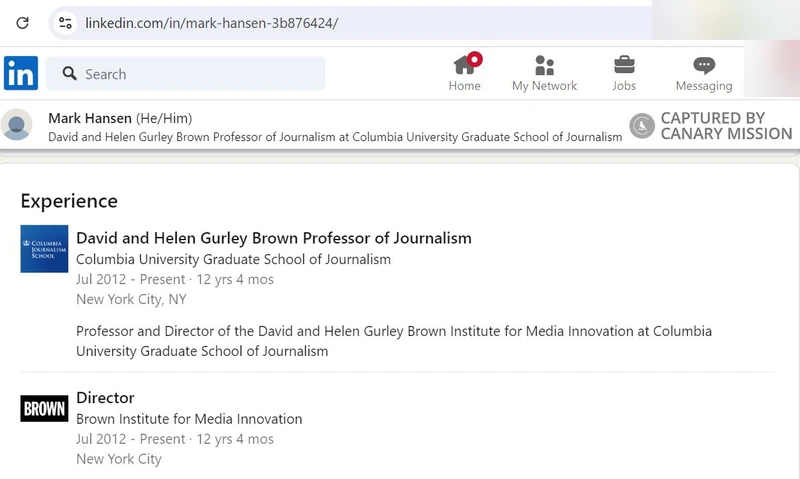Screen dimensions: 800x479
Task: Open the Jobs briefcase icon
Action: pyautogui.click(x=624, y=65)
